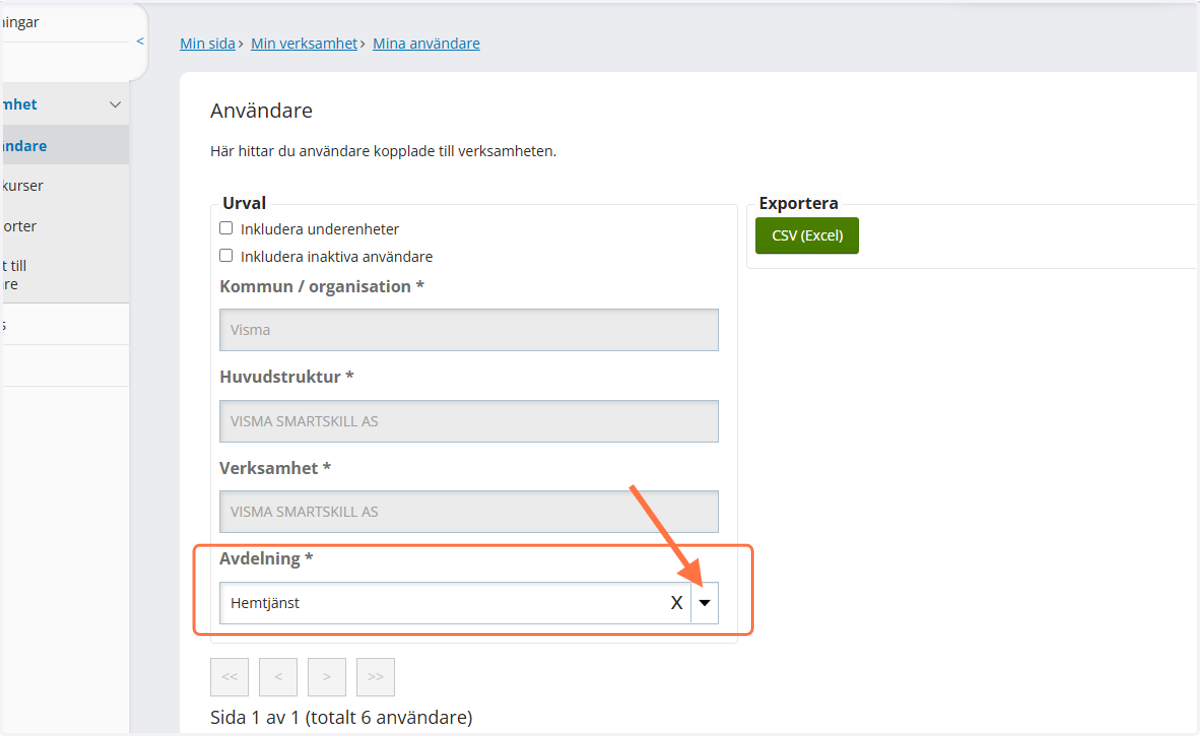The image size is (1200, 736).
Task: Open the Avdelning dropdown arrow
Action: (705, 603)
